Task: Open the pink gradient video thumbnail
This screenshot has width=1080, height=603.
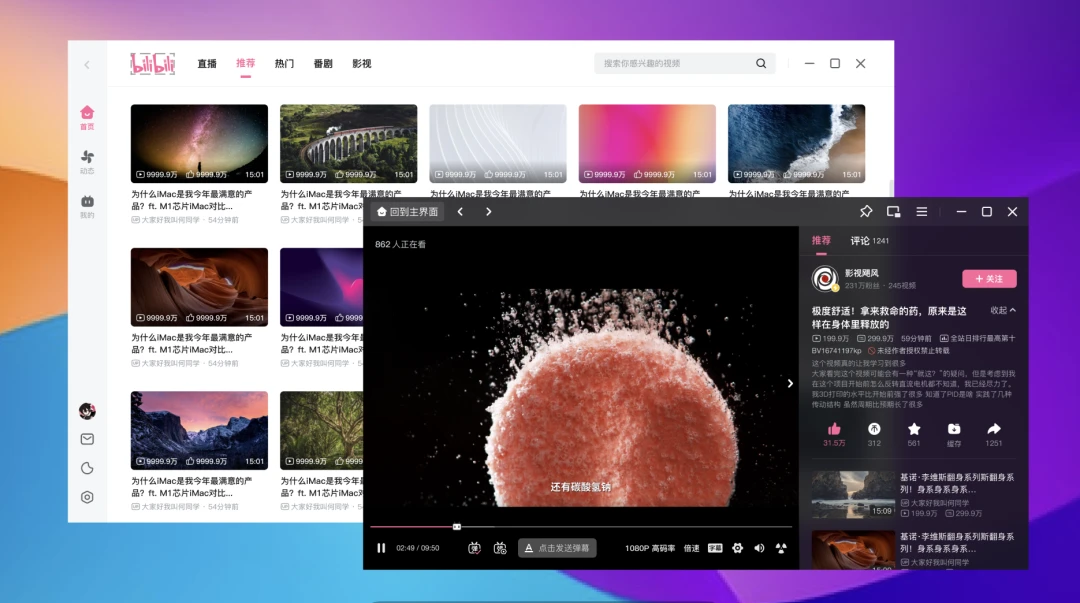Action: (x=647, y=143)
